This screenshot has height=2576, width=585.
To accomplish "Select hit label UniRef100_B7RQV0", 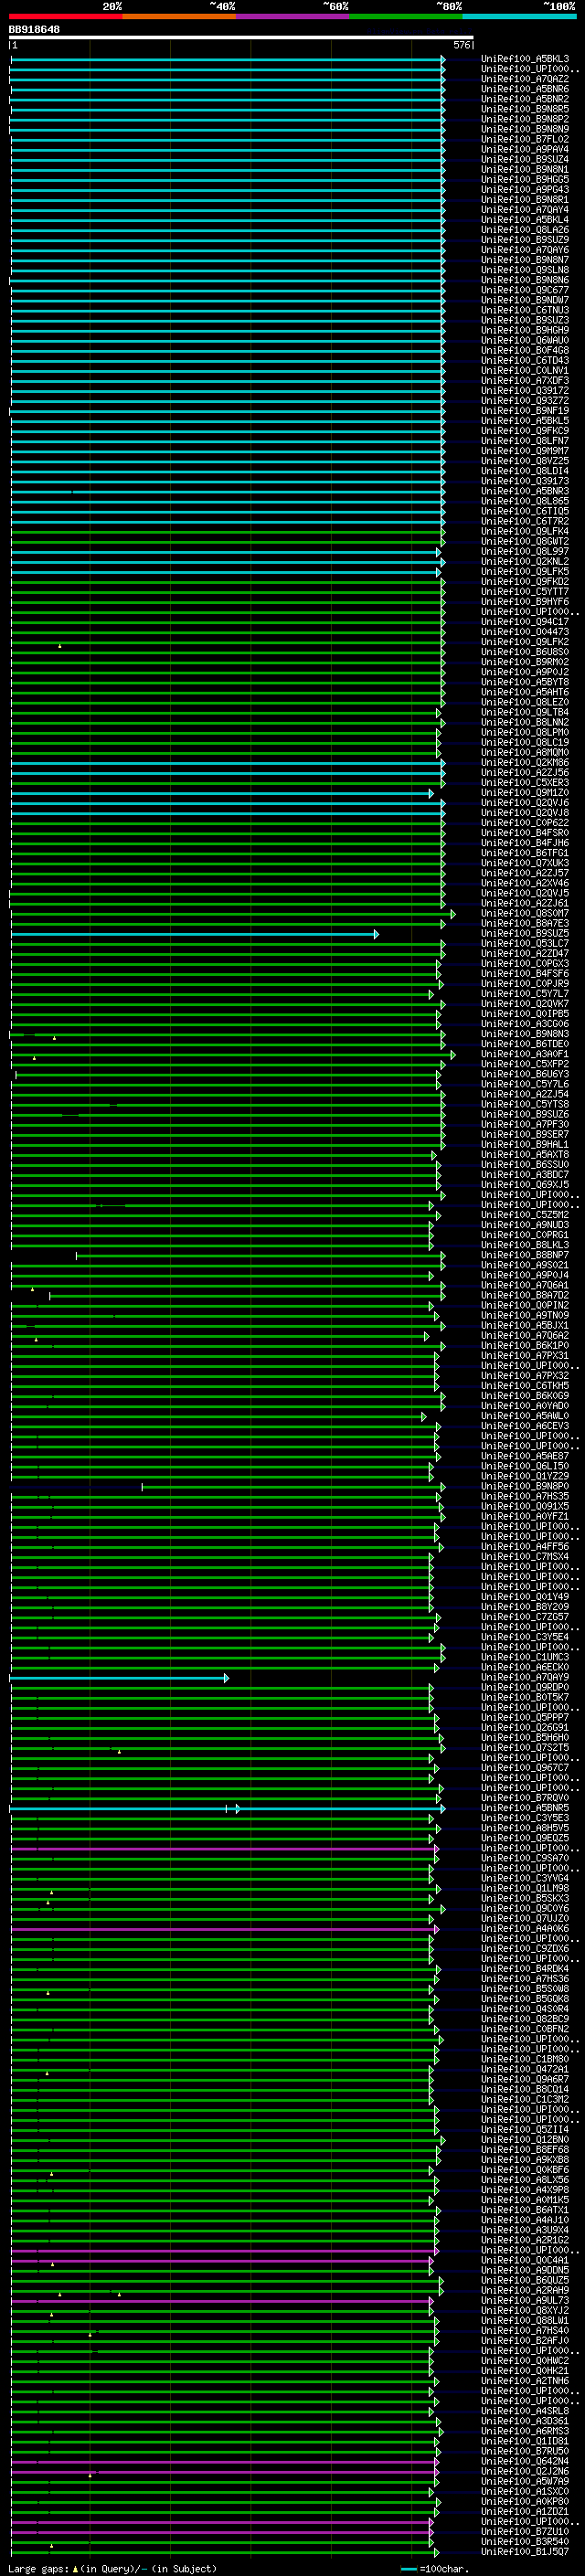I will tap(524, 1798).
